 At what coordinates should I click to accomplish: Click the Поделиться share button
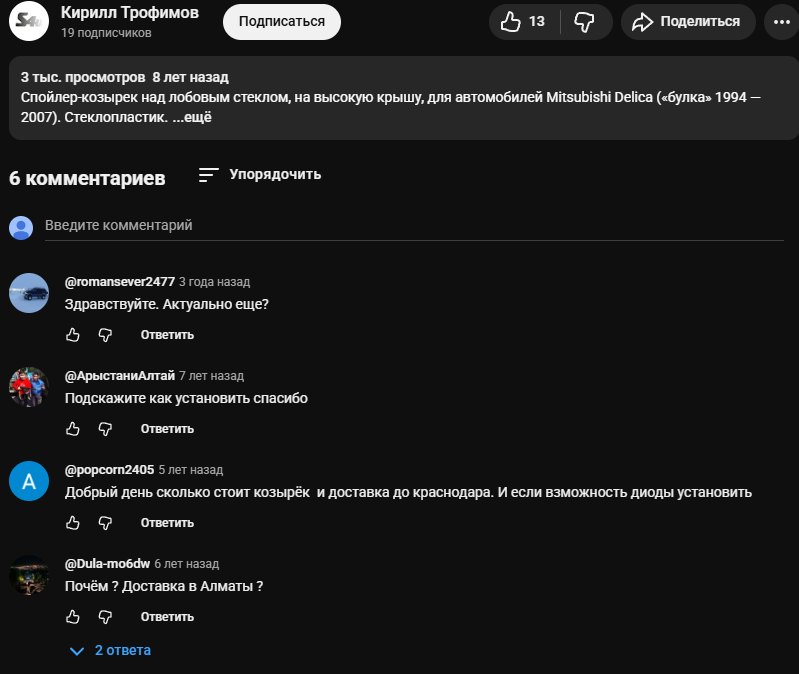[688, 21]
